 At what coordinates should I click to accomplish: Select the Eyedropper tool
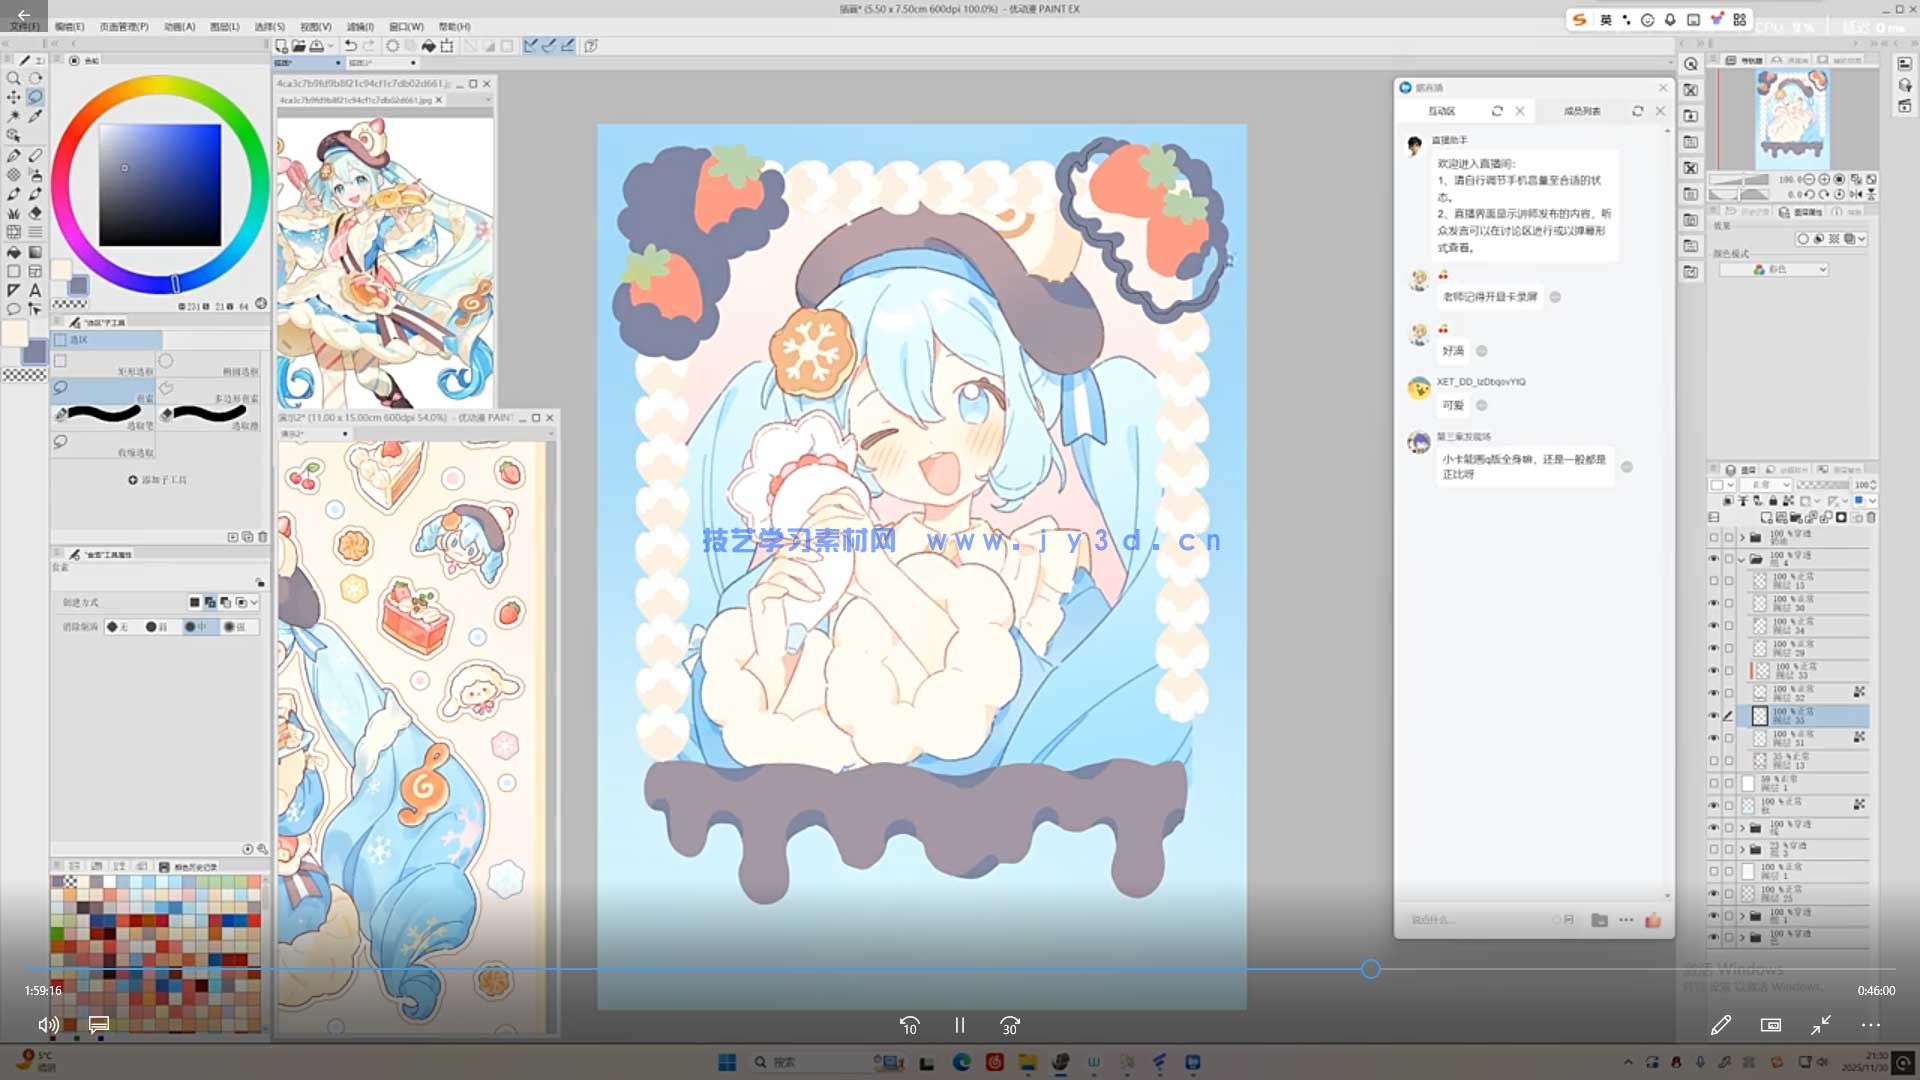point(35,117)
